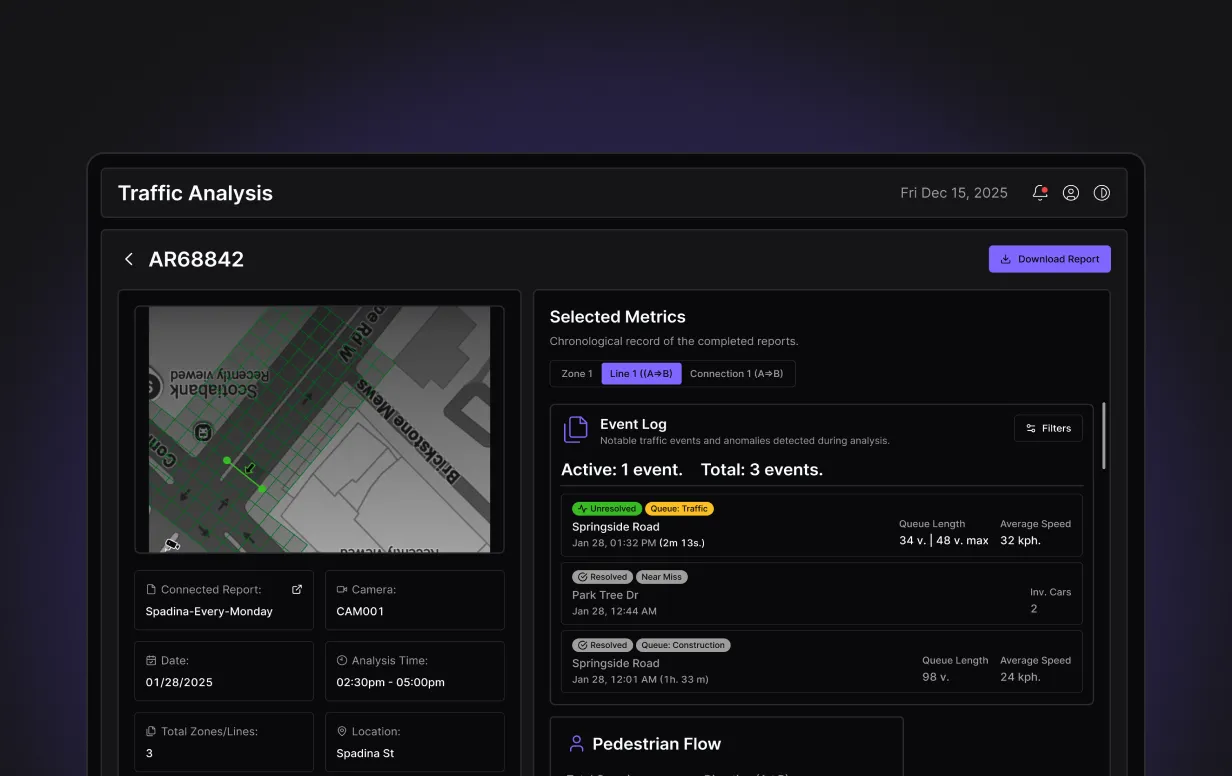Click the Pedestrian Flow heading
This screenshot has height=776, width=1232.
(656, 744)
